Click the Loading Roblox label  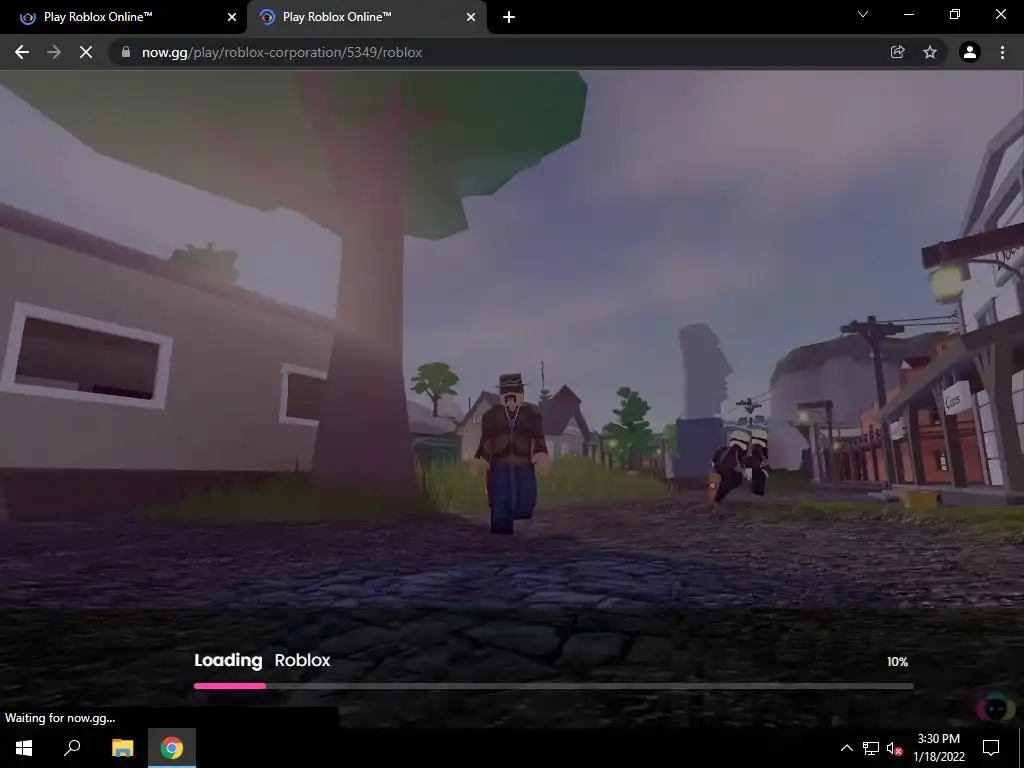[262, 660]
